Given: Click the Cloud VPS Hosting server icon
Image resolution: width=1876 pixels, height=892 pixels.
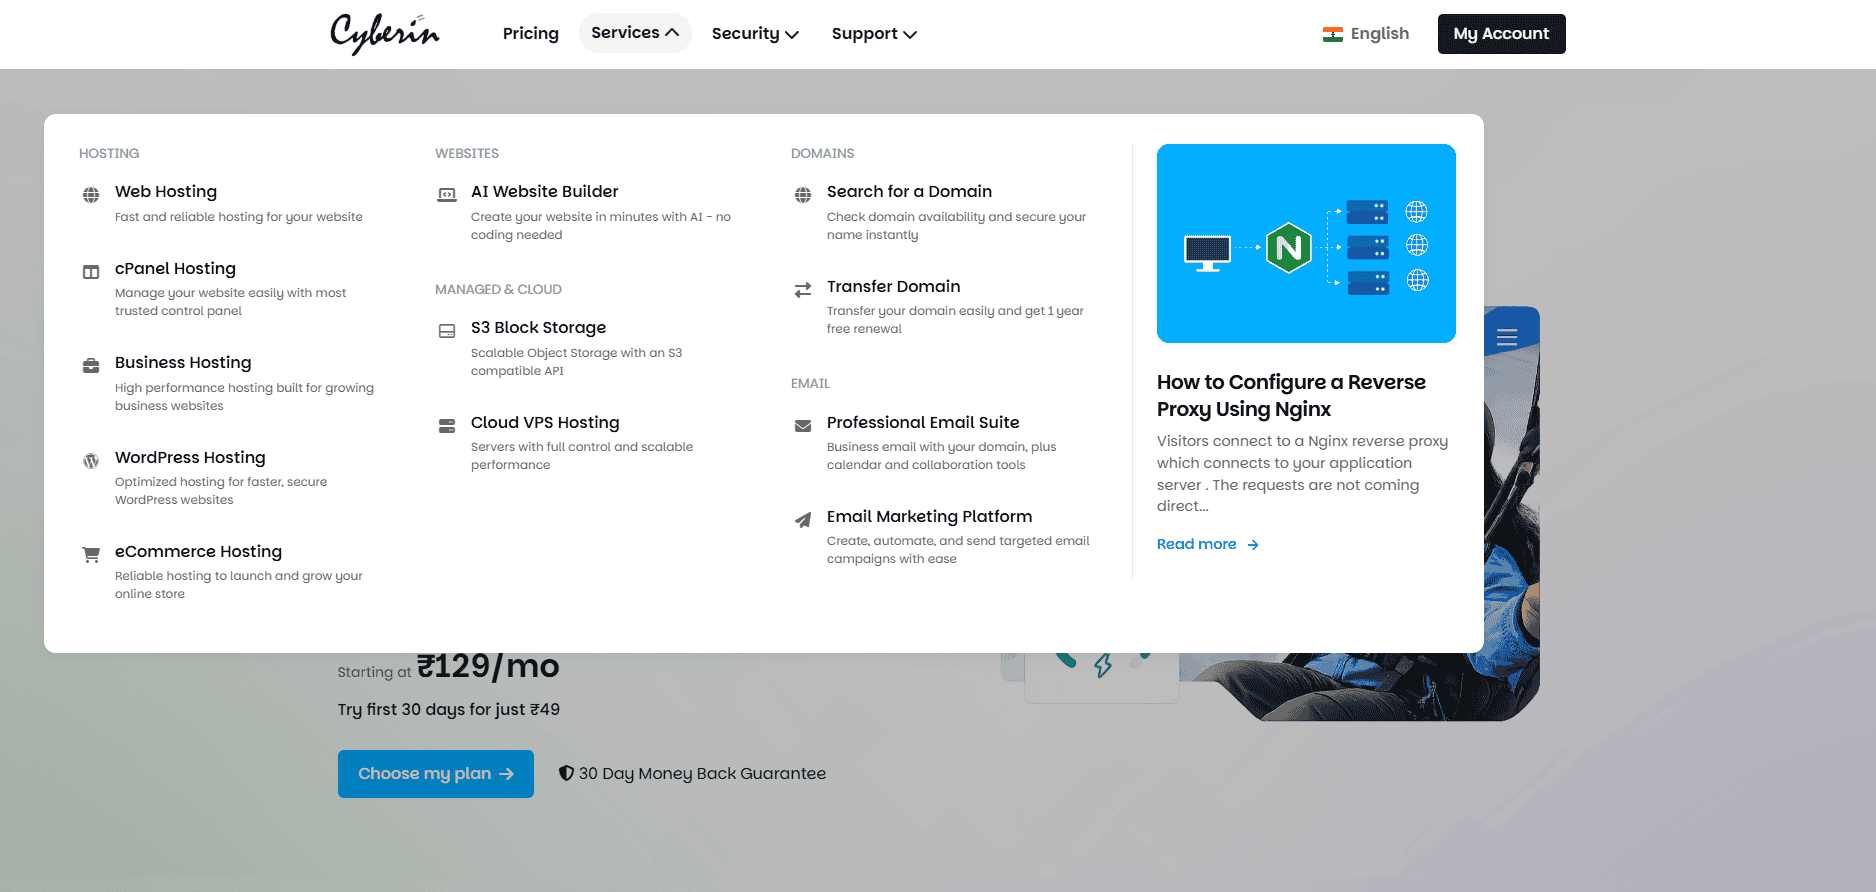Looking at the screenshot, I should tap(447, 426).
